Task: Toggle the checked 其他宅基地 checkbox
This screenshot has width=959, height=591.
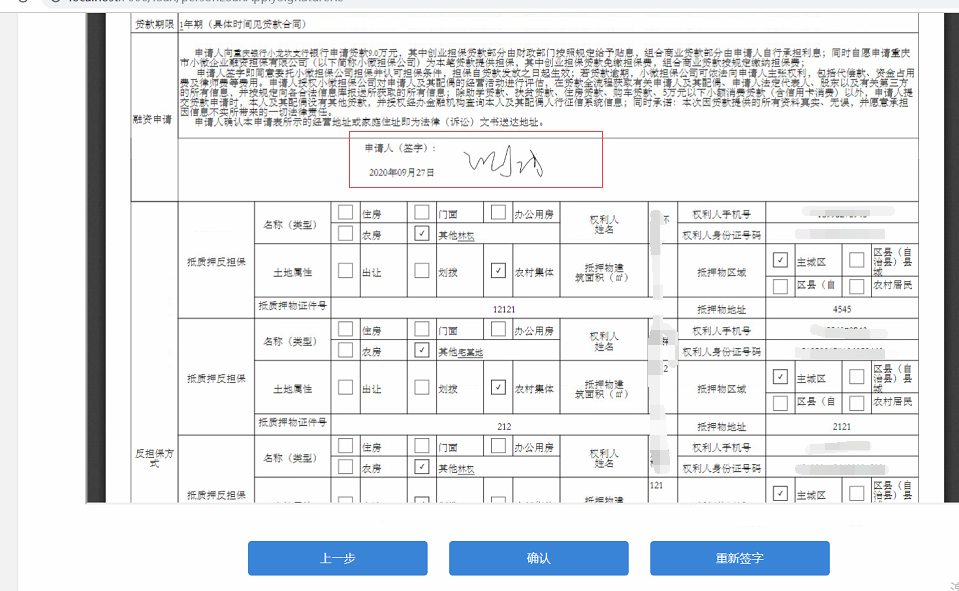Action: click(x=421, y=350)
